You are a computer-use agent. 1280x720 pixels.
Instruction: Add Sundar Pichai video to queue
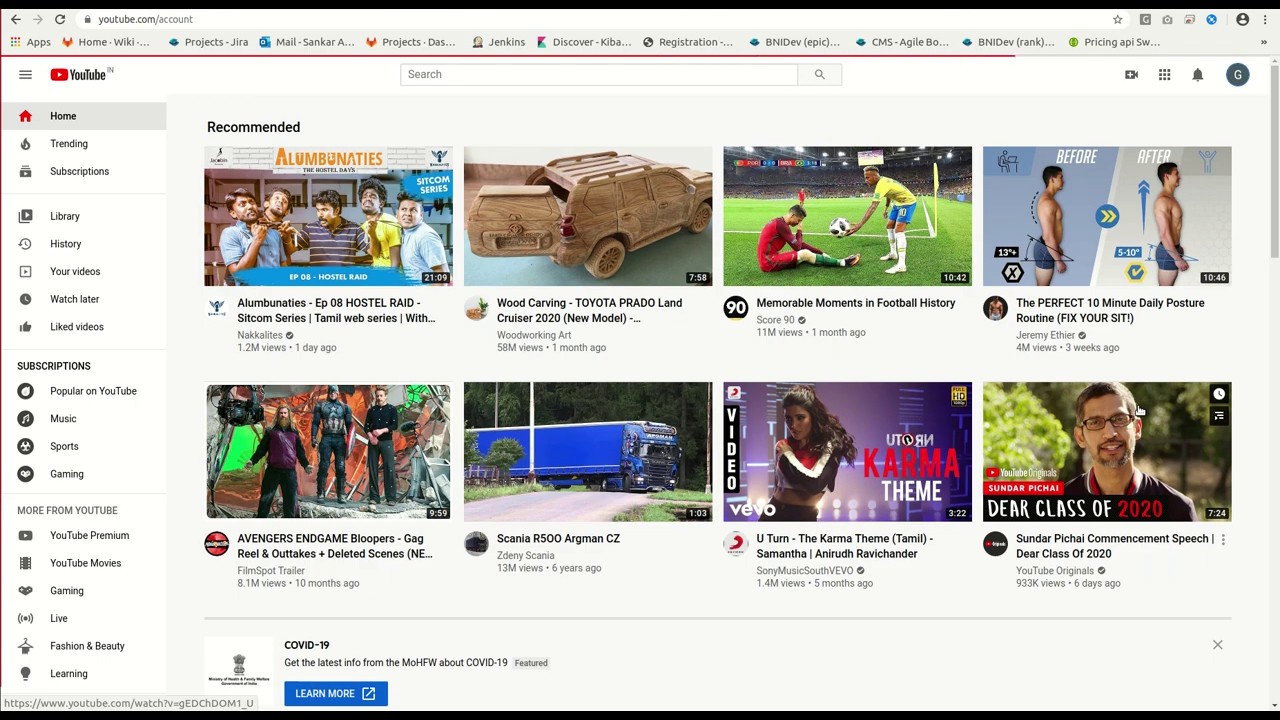[x=1218, y=416]
